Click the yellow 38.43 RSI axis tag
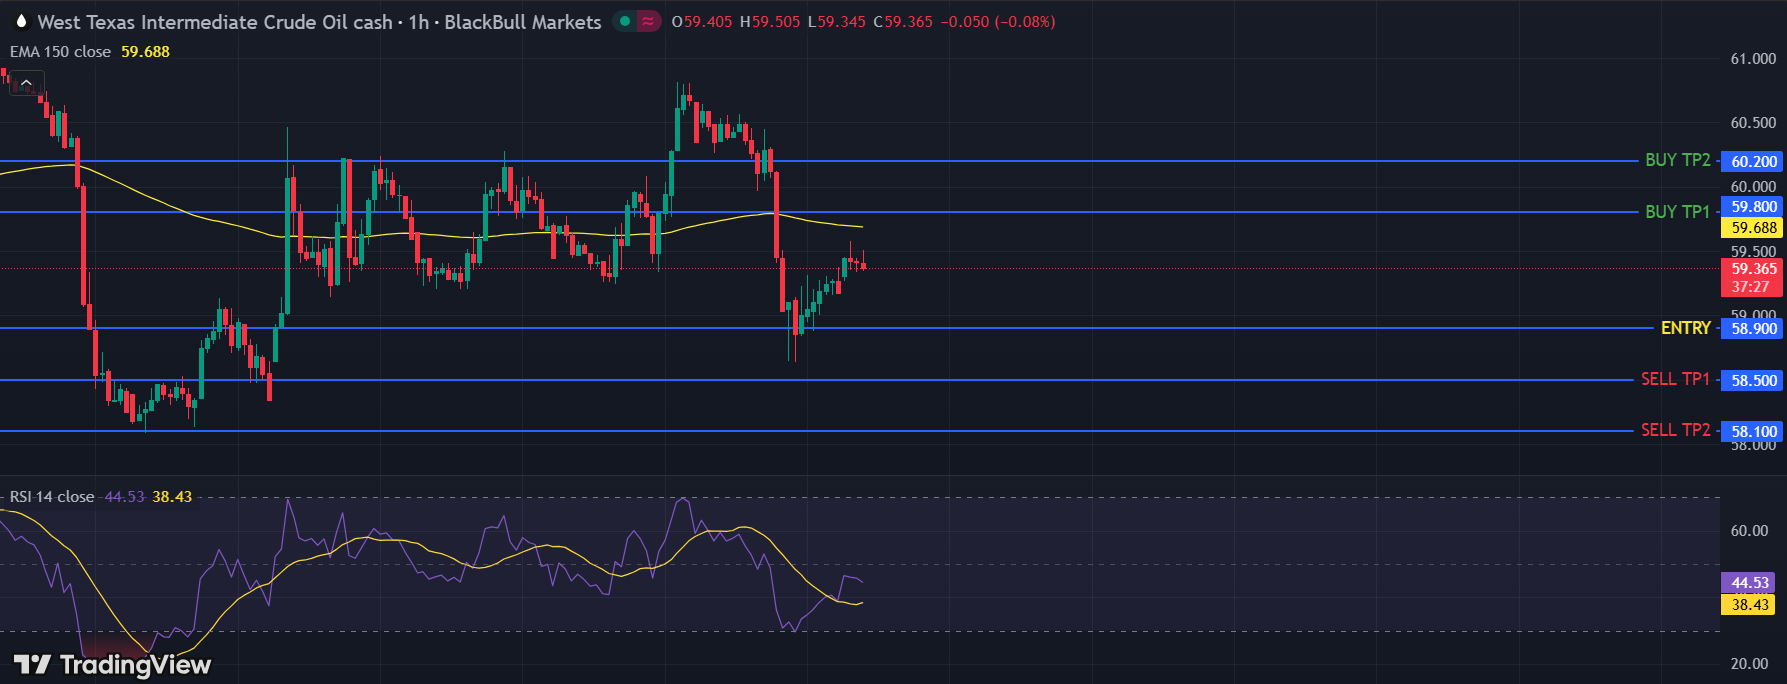 point(1749,605)
